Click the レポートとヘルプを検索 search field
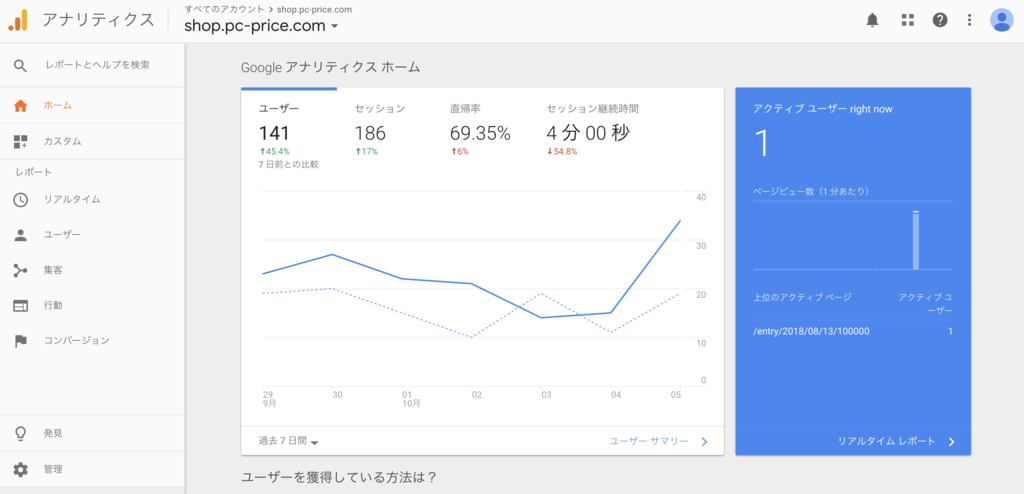Screen dimensions: 1024x494 pyautogui.click(x=97, y=65)
